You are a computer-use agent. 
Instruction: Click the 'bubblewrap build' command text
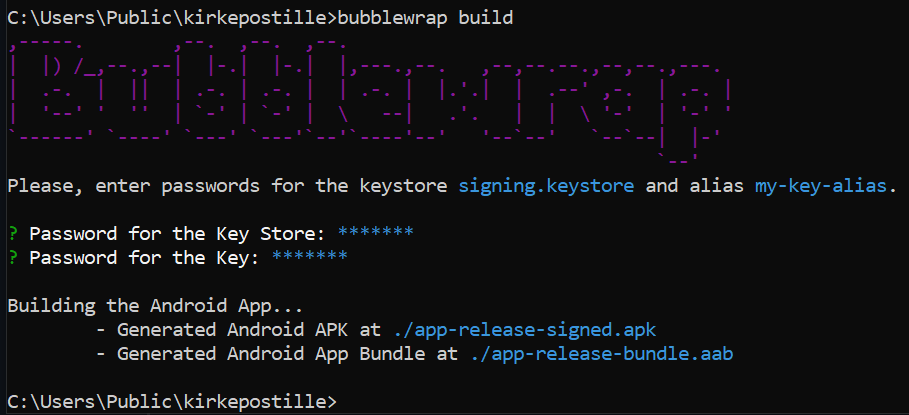point(425,17)
